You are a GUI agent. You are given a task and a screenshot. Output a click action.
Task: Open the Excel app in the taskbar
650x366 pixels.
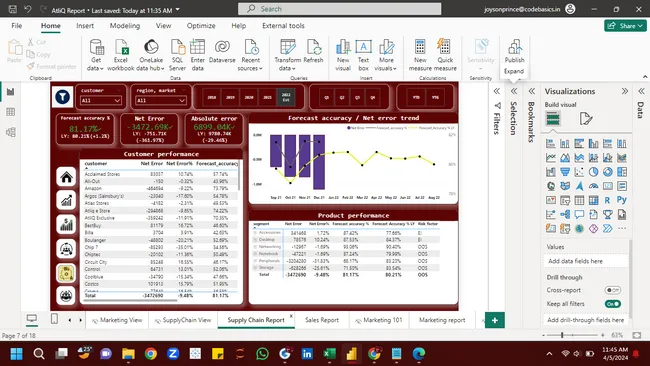(330, 354)
